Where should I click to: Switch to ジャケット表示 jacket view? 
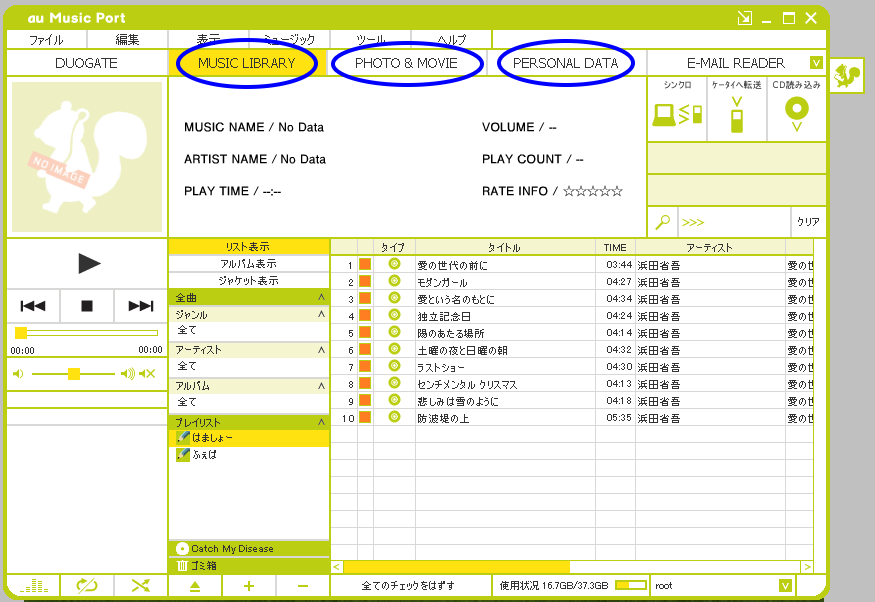click(249, 281)
